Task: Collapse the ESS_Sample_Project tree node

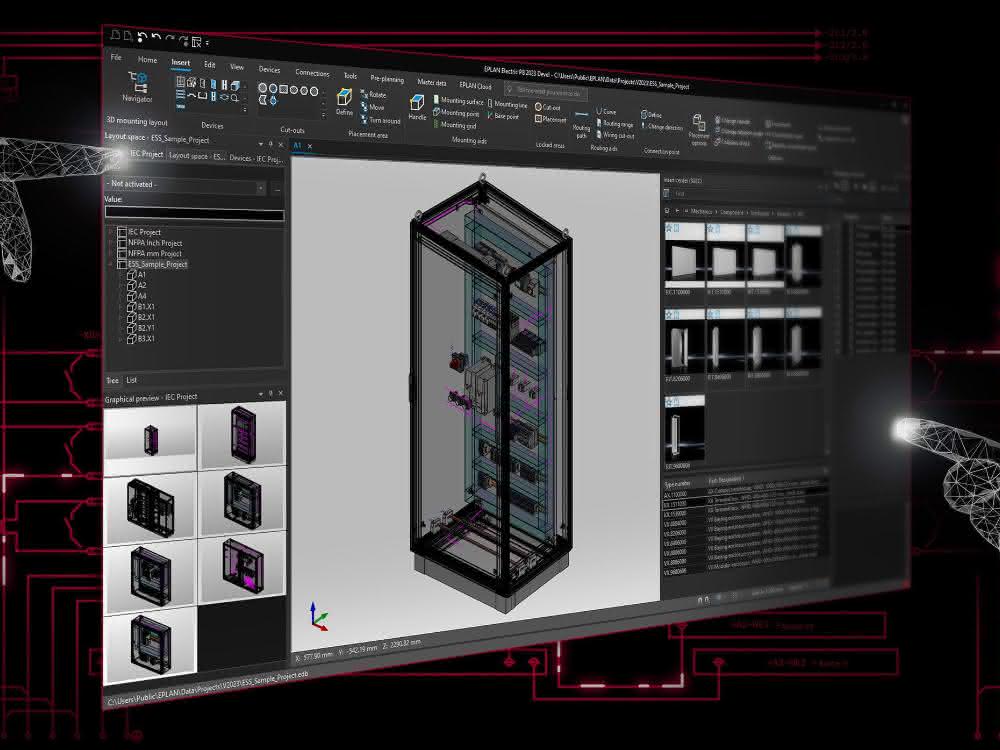Action: pos(111,264)
